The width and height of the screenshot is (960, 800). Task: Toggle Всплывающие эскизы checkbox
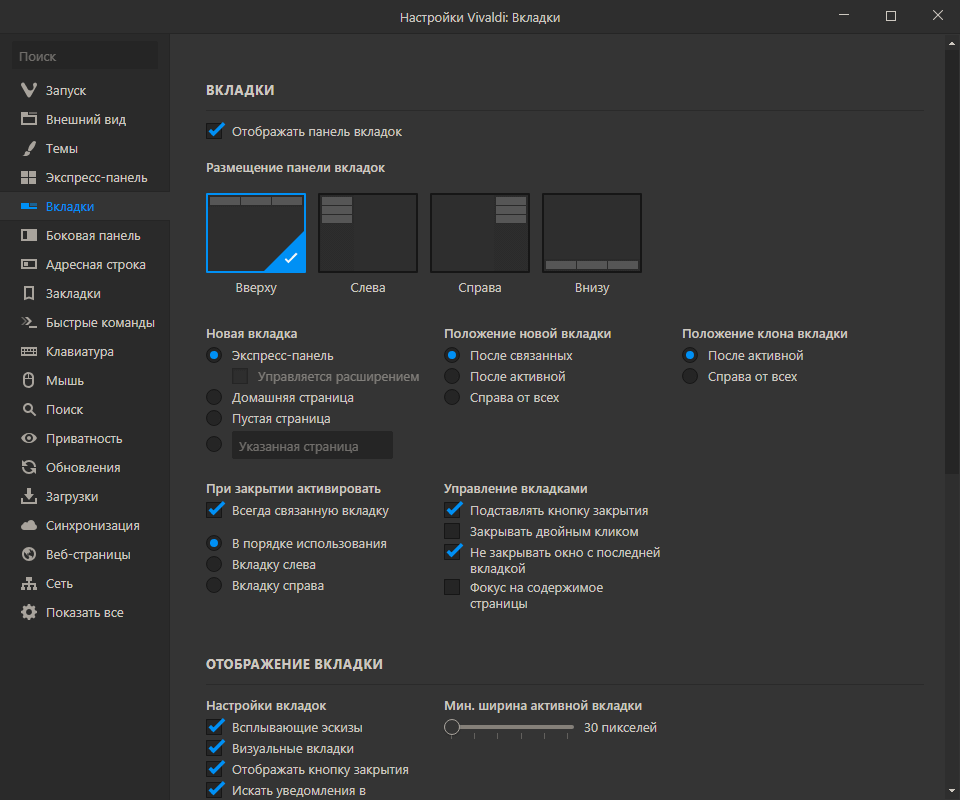coord(214,727)
